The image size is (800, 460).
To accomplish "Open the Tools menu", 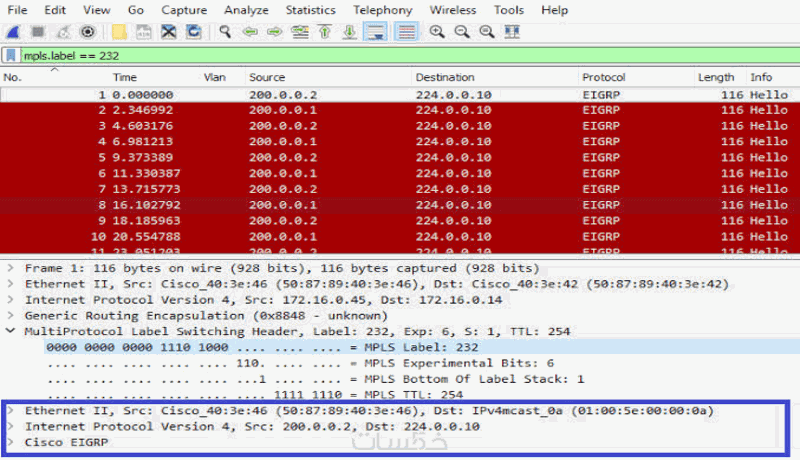I will 509,10.
